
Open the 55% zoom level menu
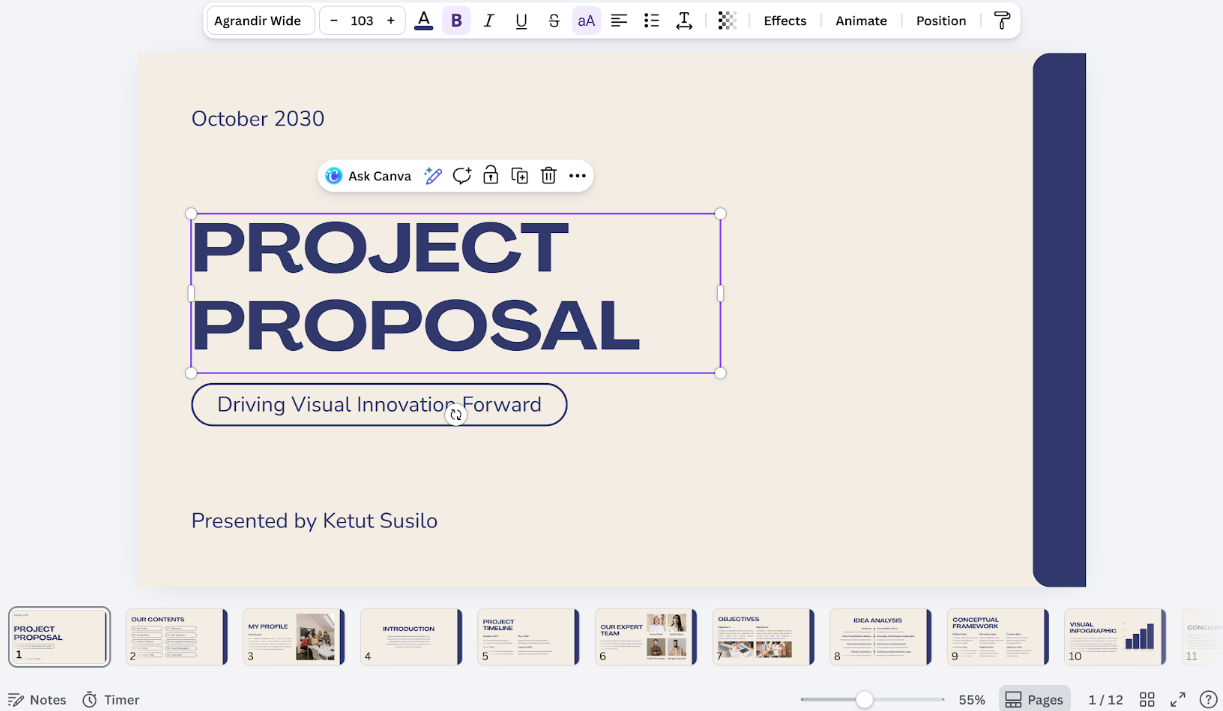pyautogui.click(x=971, y=700)
